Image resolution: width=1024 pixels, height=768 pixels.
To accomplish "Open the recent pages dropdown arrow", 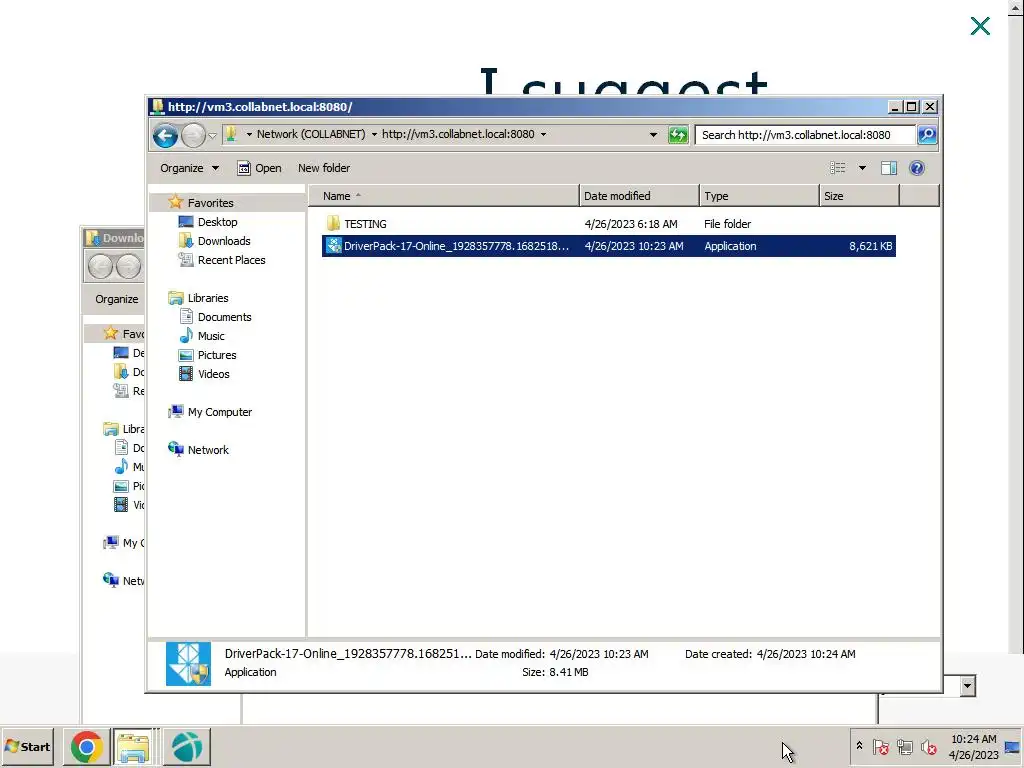I will pos(212,135).
